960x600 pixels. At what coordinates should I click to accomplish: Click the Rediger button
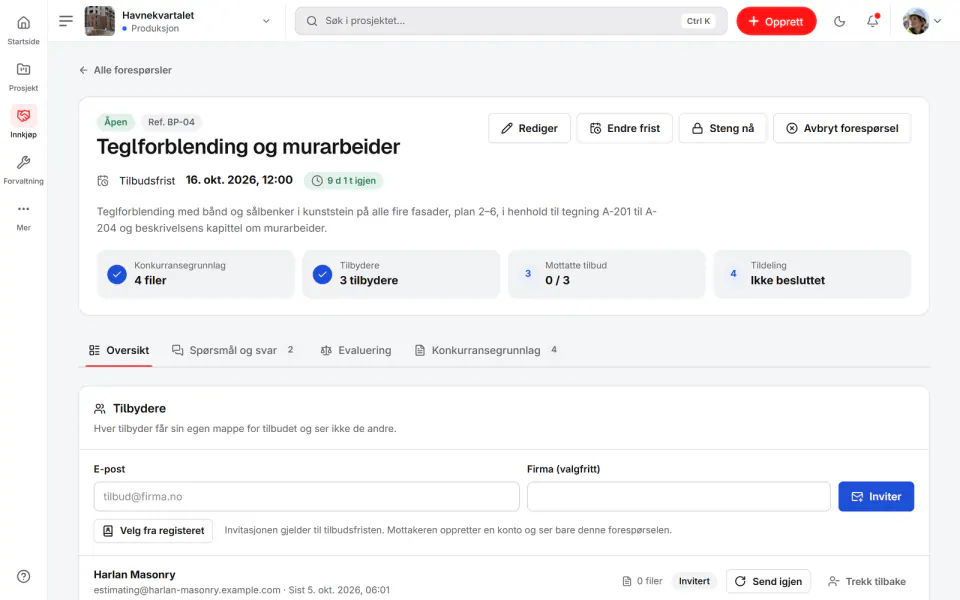click(x=529, y=128)
